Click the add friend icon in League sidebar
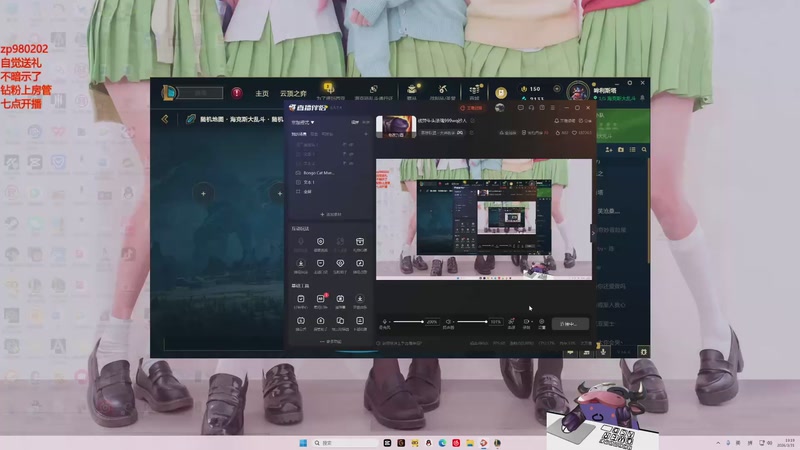Screen dimensions: 800x450 tap(609, 149)
